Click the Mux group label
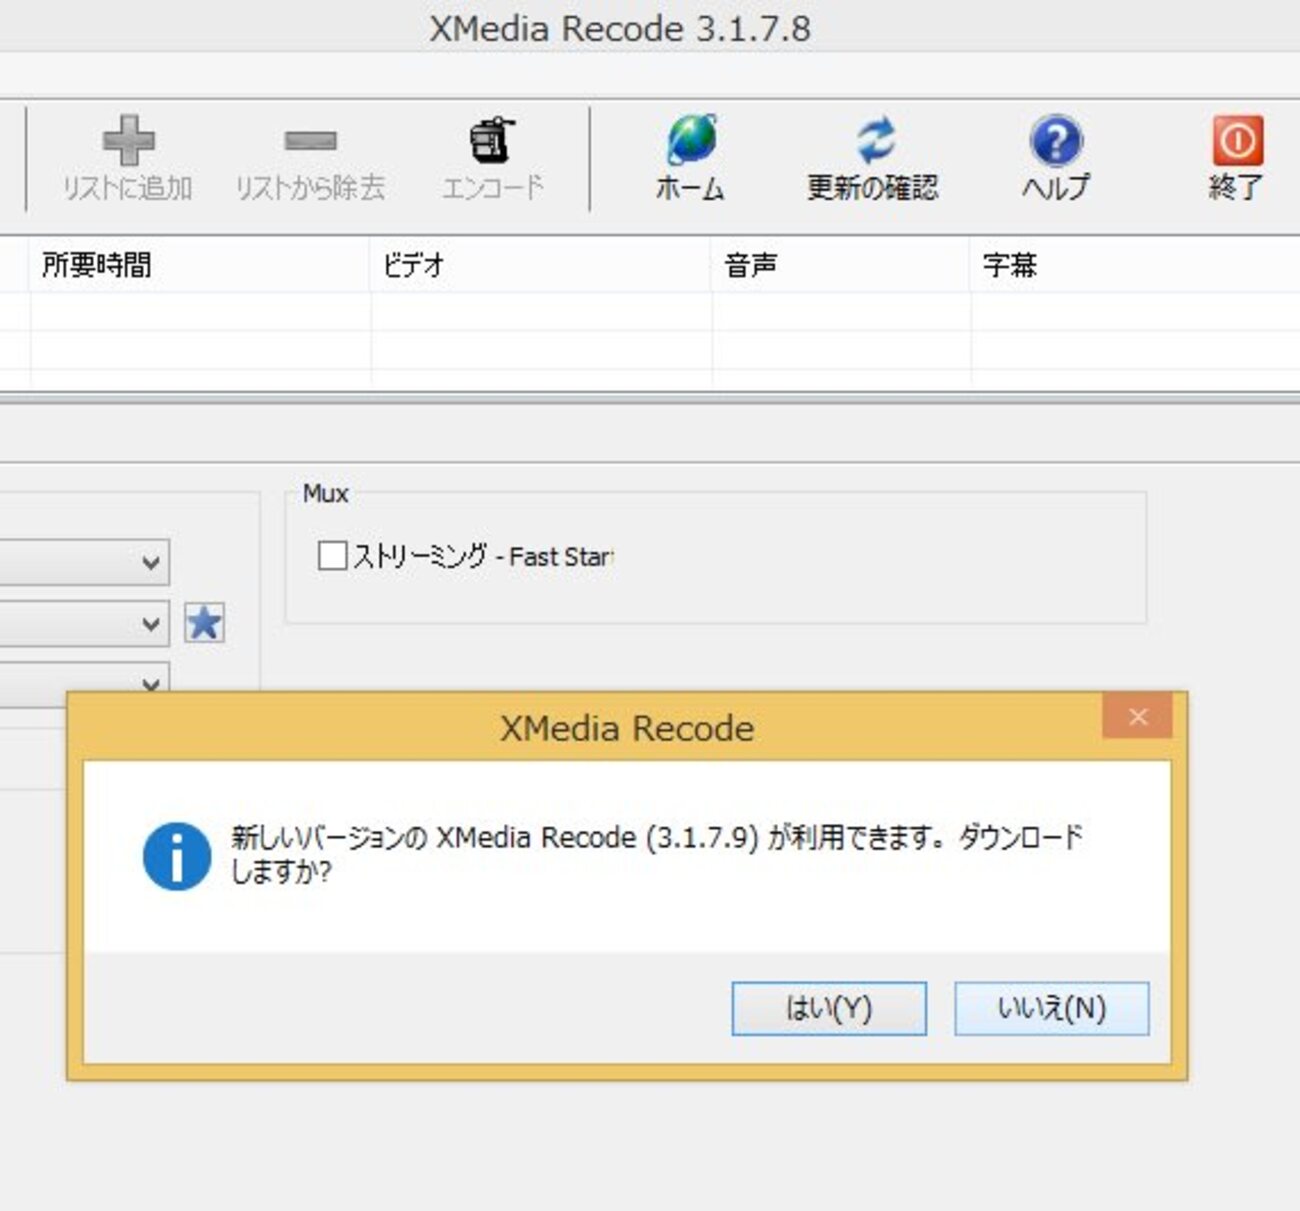 coord(326,493)
